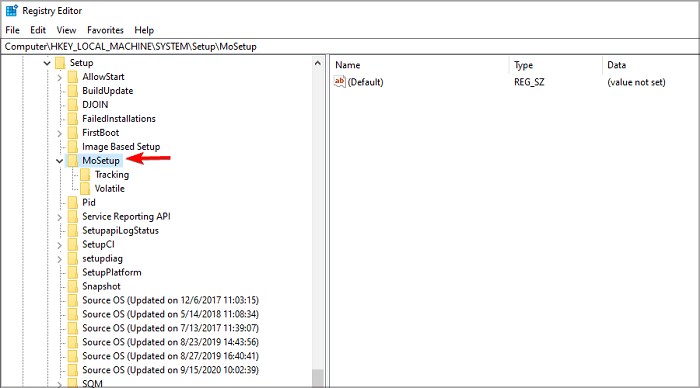Click the tree pane scrollbar thumb
Image resolution: width=700 pixels, height=388 pixels.
point(317,378)
